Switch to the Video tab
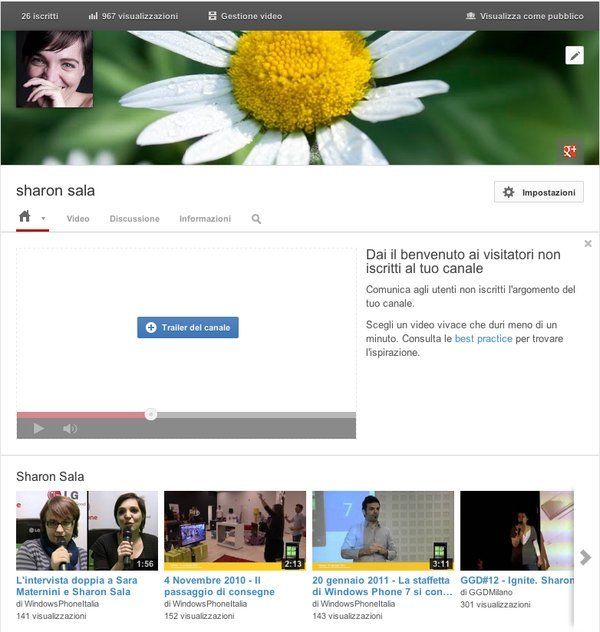This screenshot has width=600, height=632. click(78, 218)
